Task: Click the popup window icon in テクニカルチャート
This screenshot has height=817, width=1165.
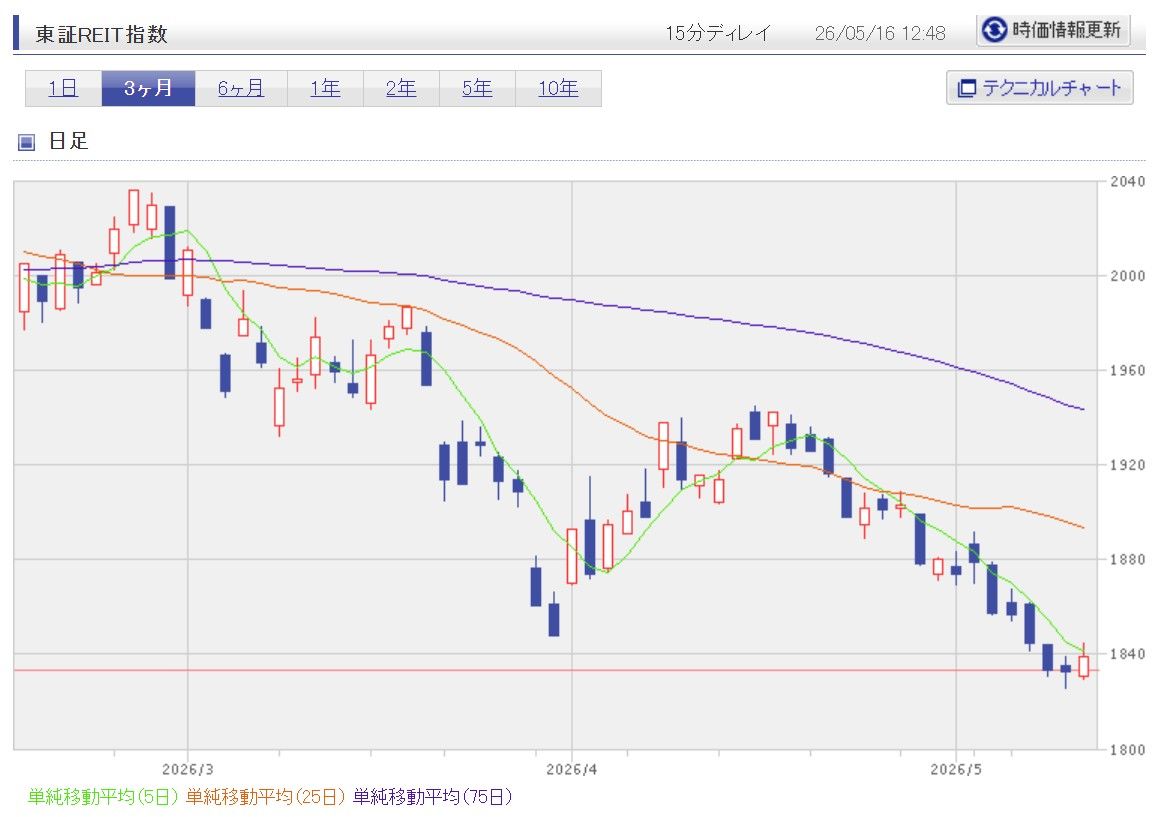Action: (966, 88)
